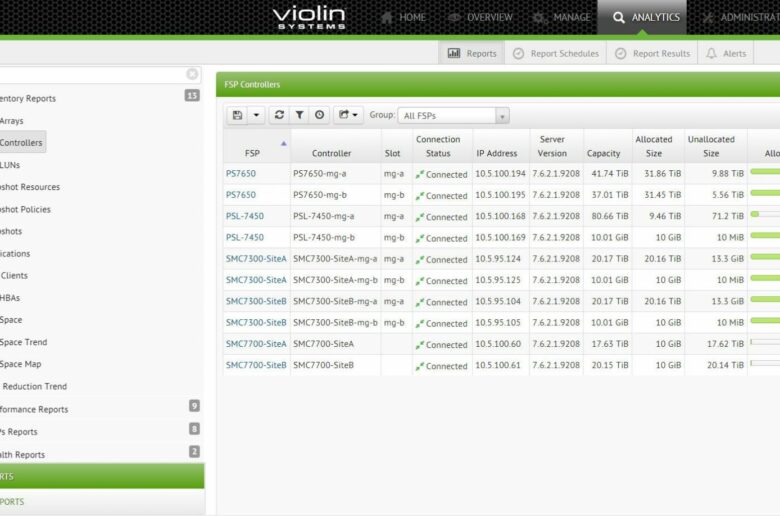The height and width of the screenshot is (516, 780).
Task: Open the PS7650 link in mg-a row
Action: click(241, 174)
